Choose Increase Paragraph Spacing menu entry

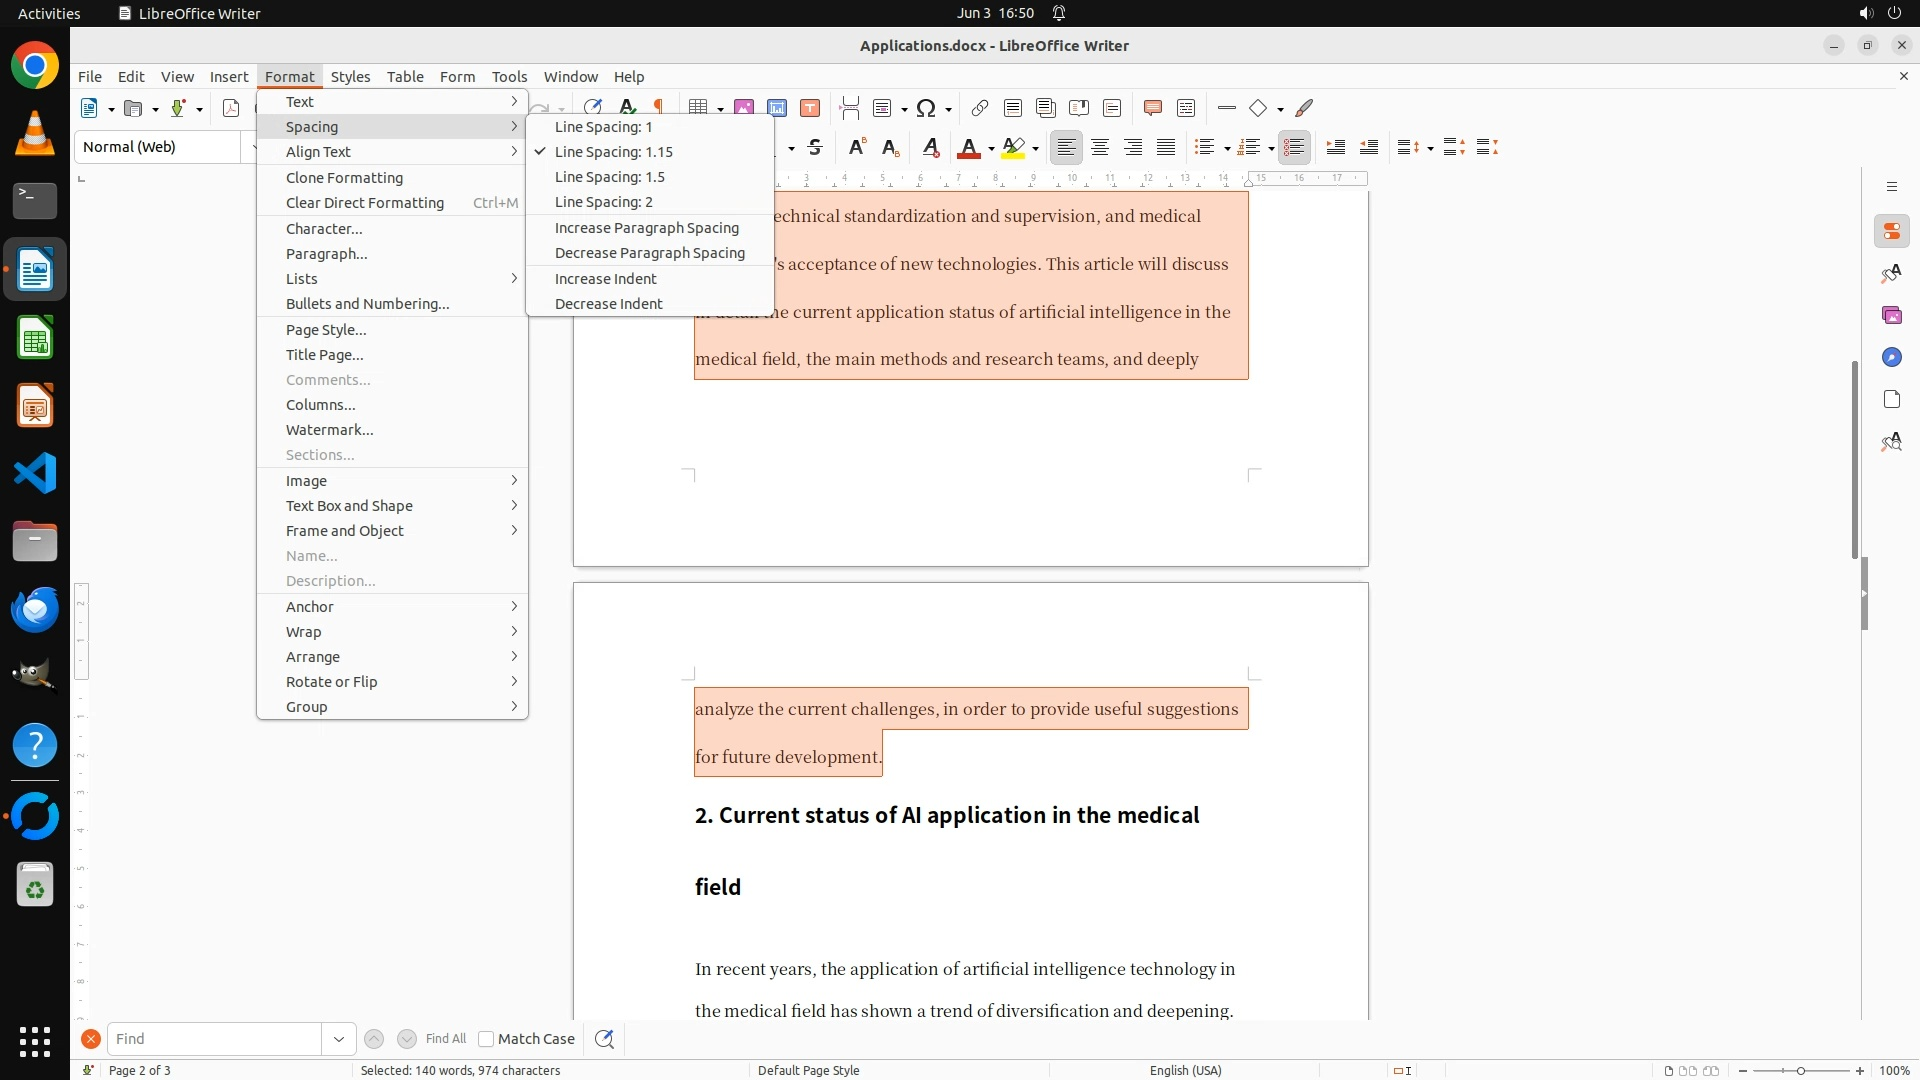tap(646, 228)
